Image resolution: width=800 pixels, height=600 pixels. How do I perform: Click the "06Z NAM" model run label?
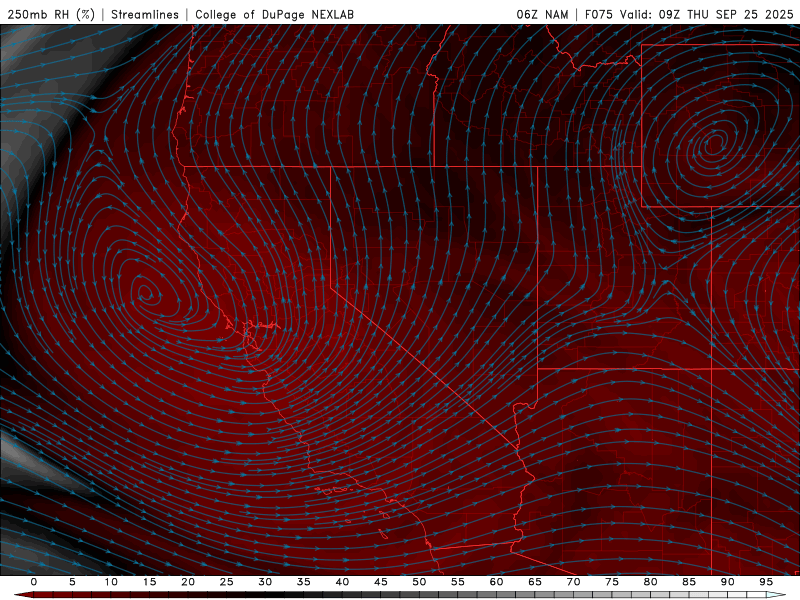542,14
